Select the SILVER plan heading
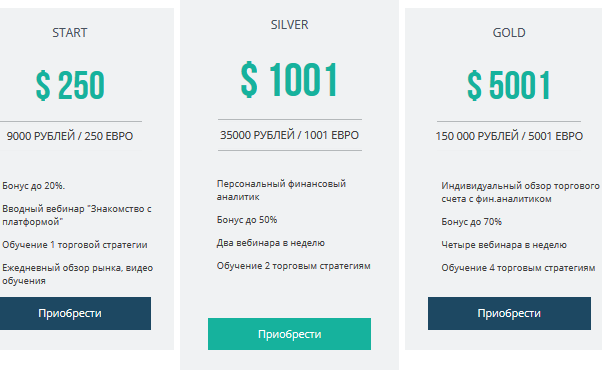 [289, 25]
